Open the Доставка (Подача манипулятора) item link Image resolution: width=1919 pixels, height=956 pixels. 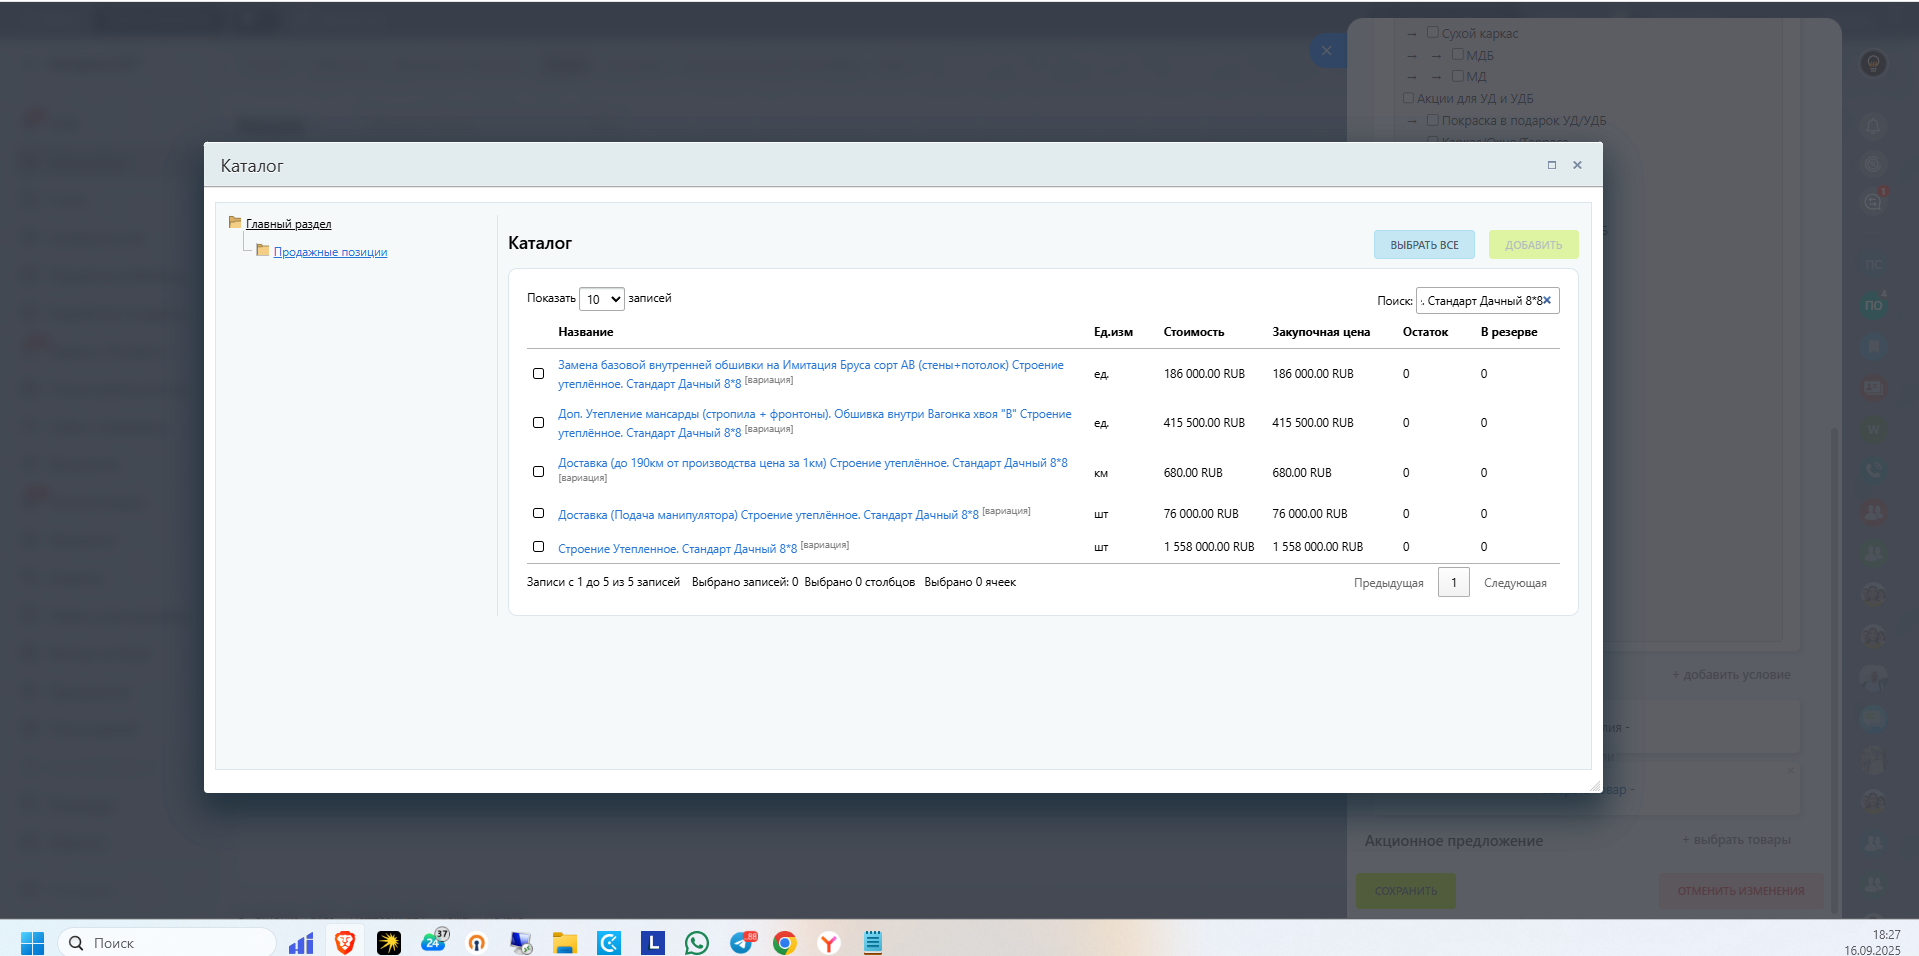coord(768,515)
